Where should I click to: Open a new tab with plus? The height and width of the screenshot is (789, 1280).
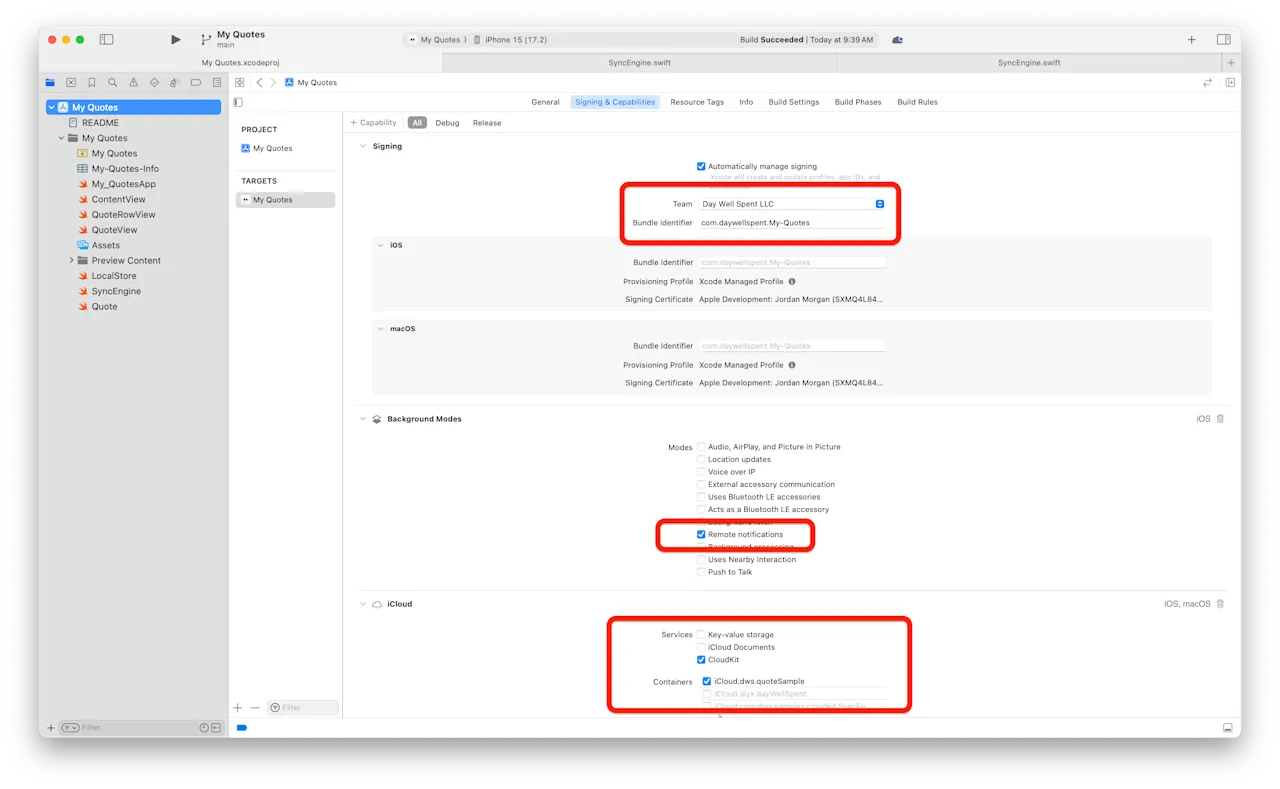(1231, 62)
